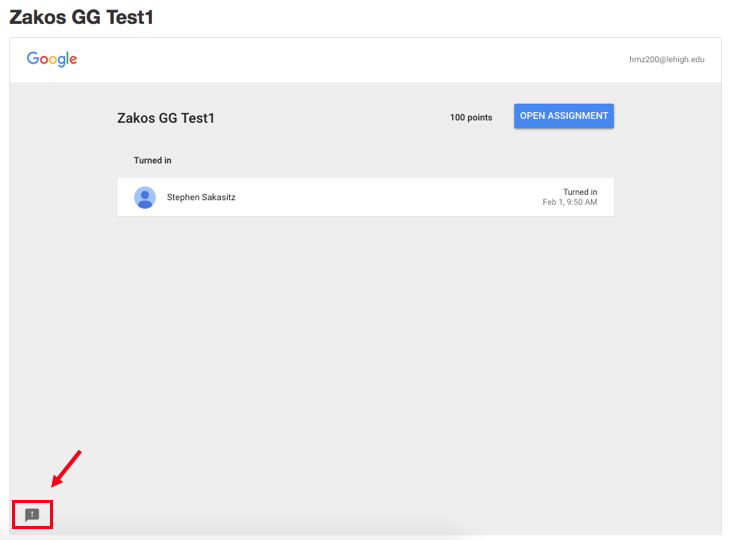Click the Google logo
The width and height of the screenshot is (732, 540).
coord(52,59)
